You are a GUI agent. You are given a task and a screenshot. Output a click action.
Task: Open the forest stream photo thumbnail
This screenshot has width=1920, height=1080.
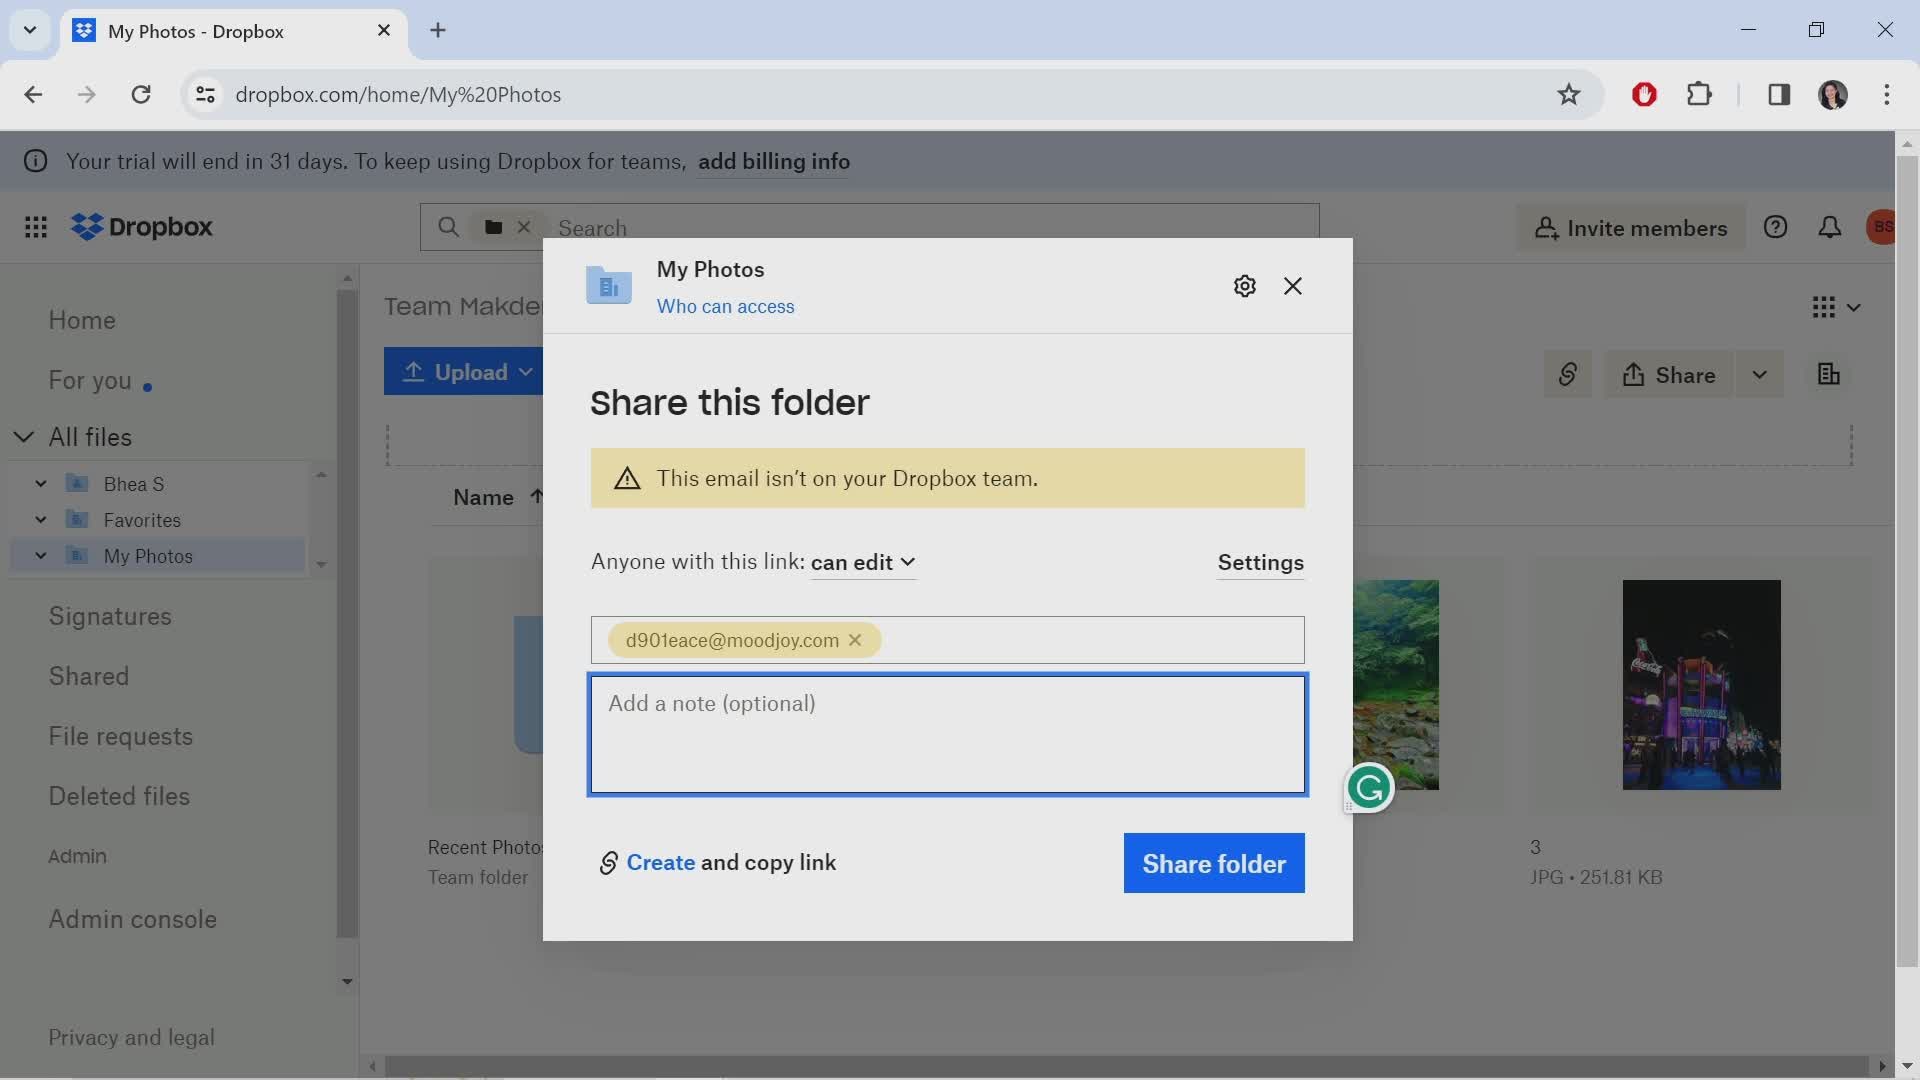(1396, 685)
